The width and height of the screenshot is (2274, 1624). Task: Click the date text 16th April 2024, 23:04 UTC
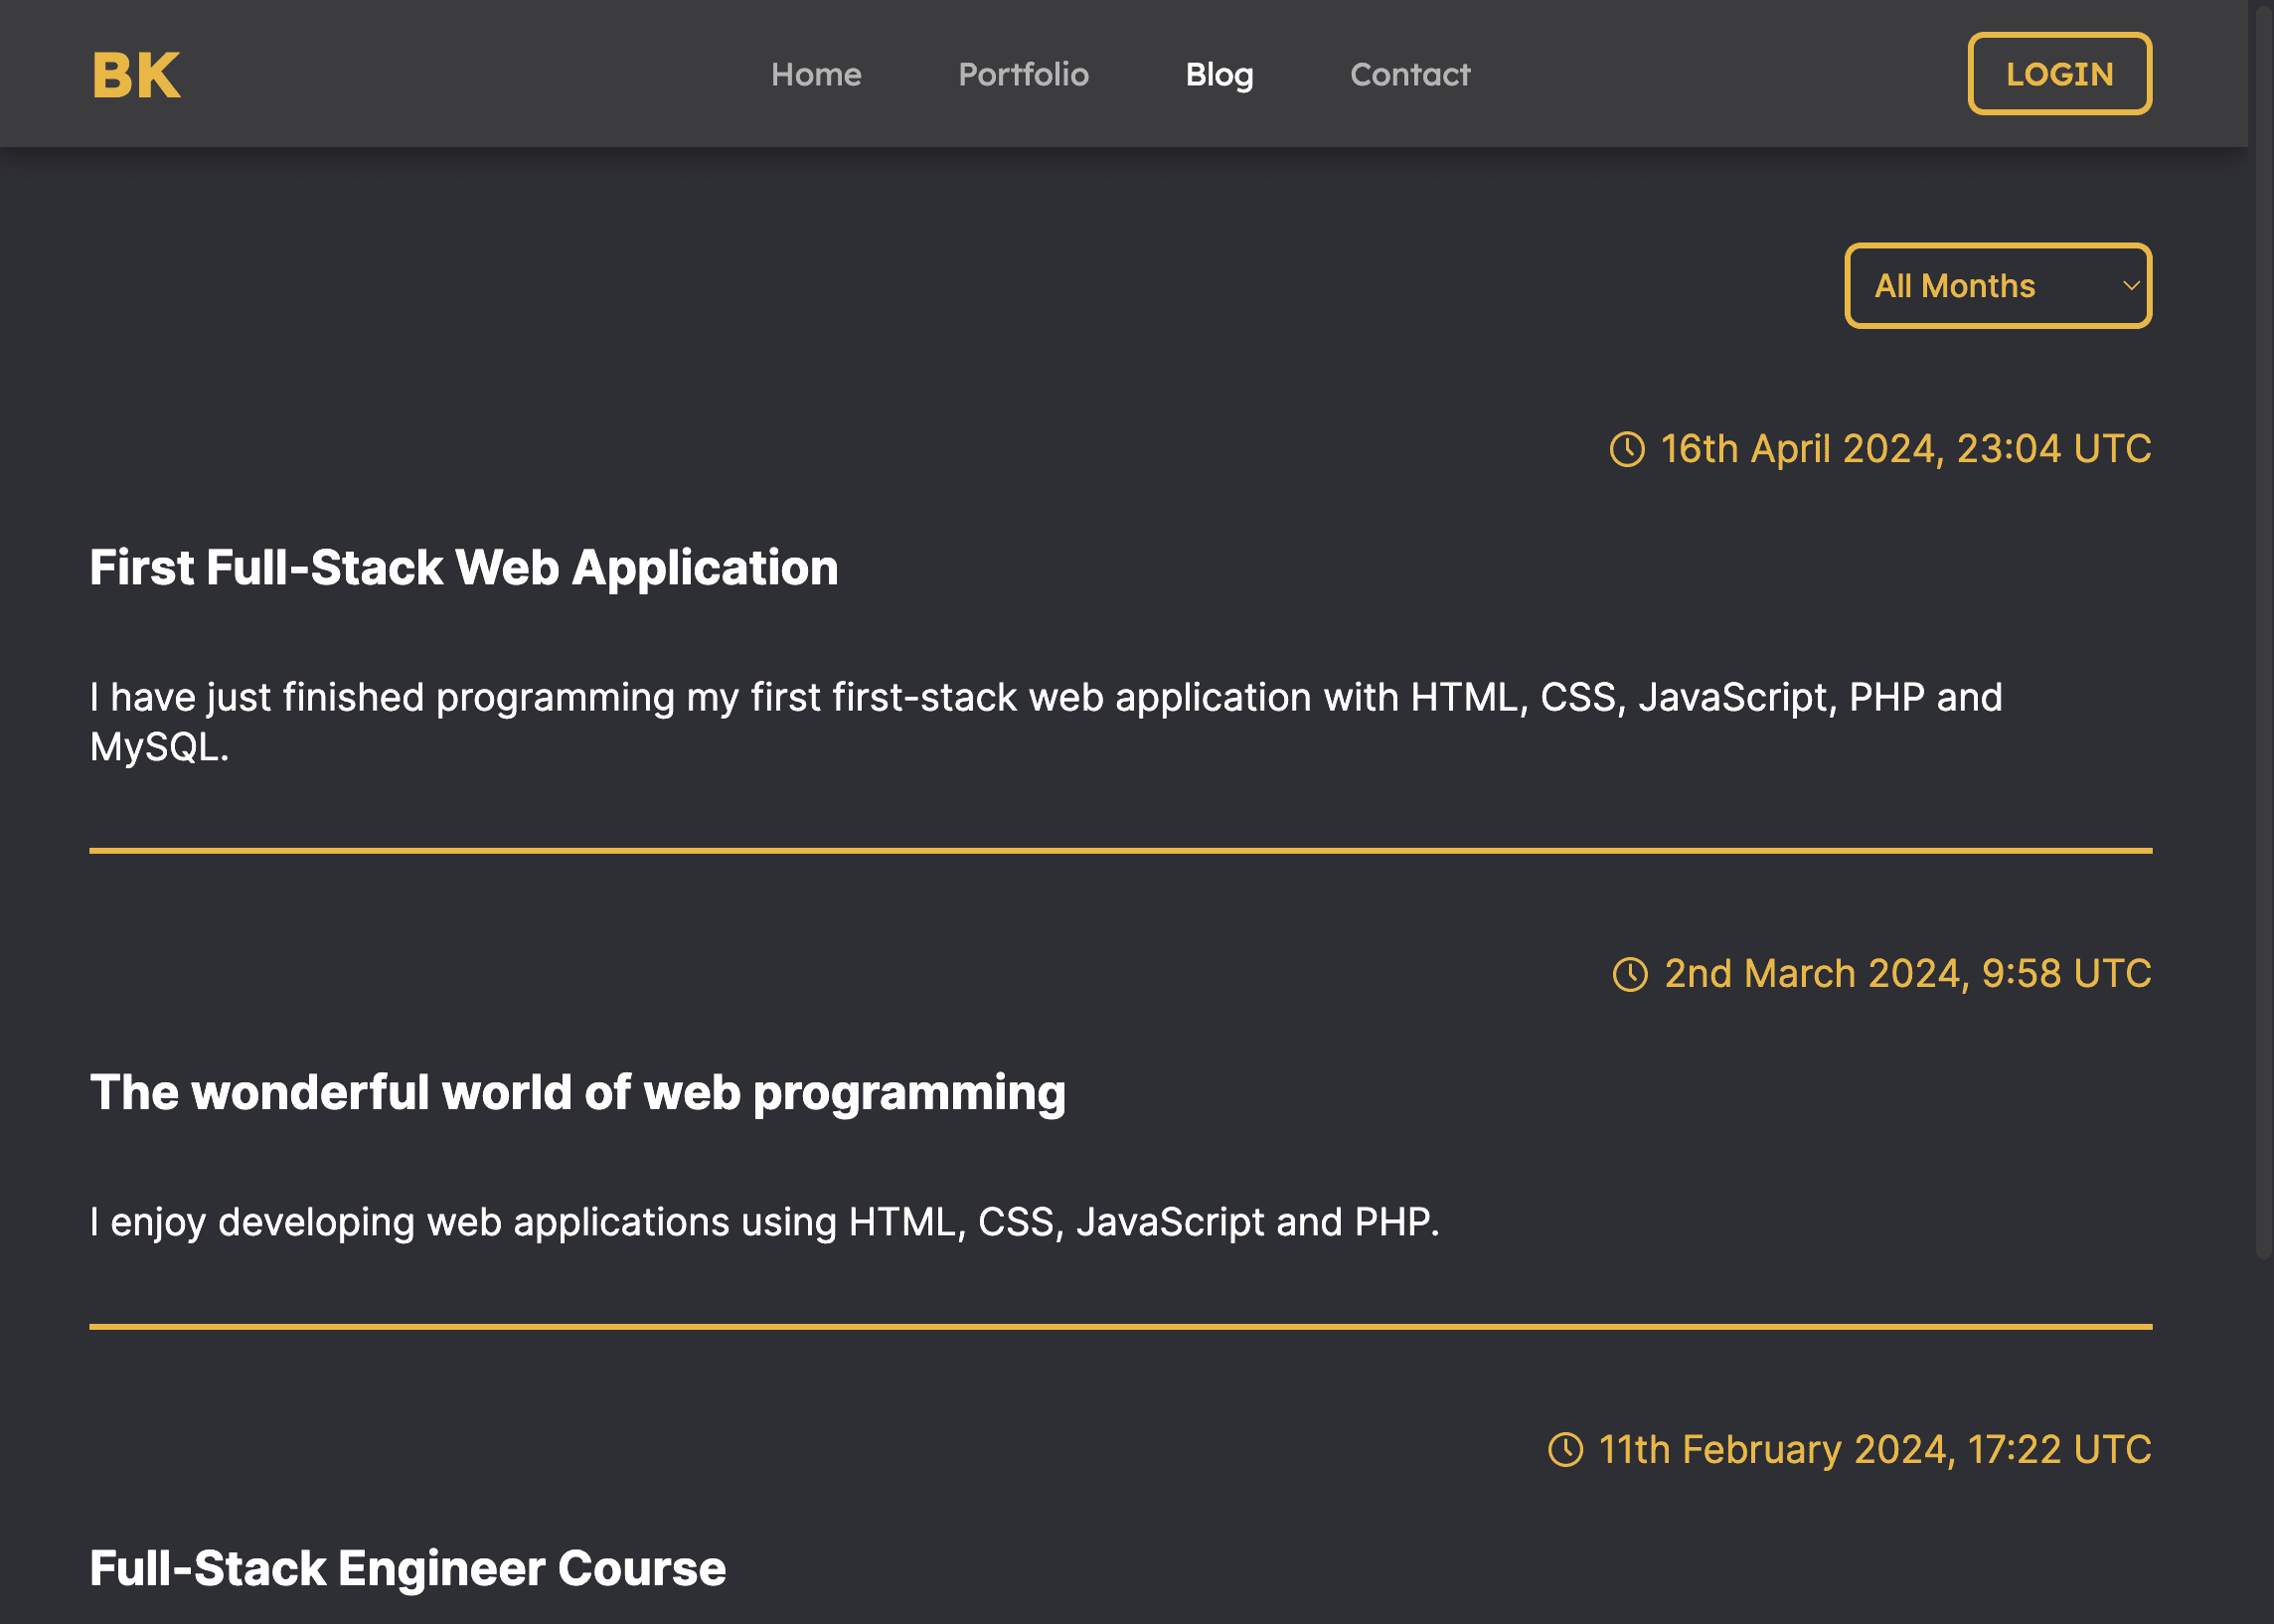pos(1905,449)
